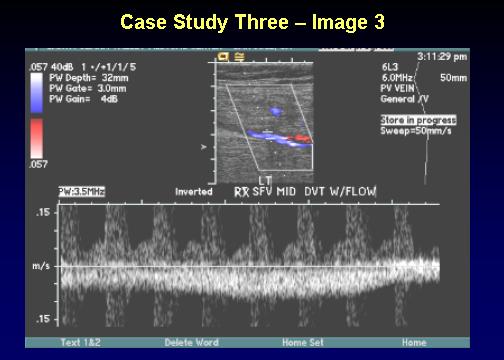Image resolution: width=504 pixels, height=360 pixels.
Task: Click the red portion of color scale bar
Action: pyautogui.click(x=37, y=138)
